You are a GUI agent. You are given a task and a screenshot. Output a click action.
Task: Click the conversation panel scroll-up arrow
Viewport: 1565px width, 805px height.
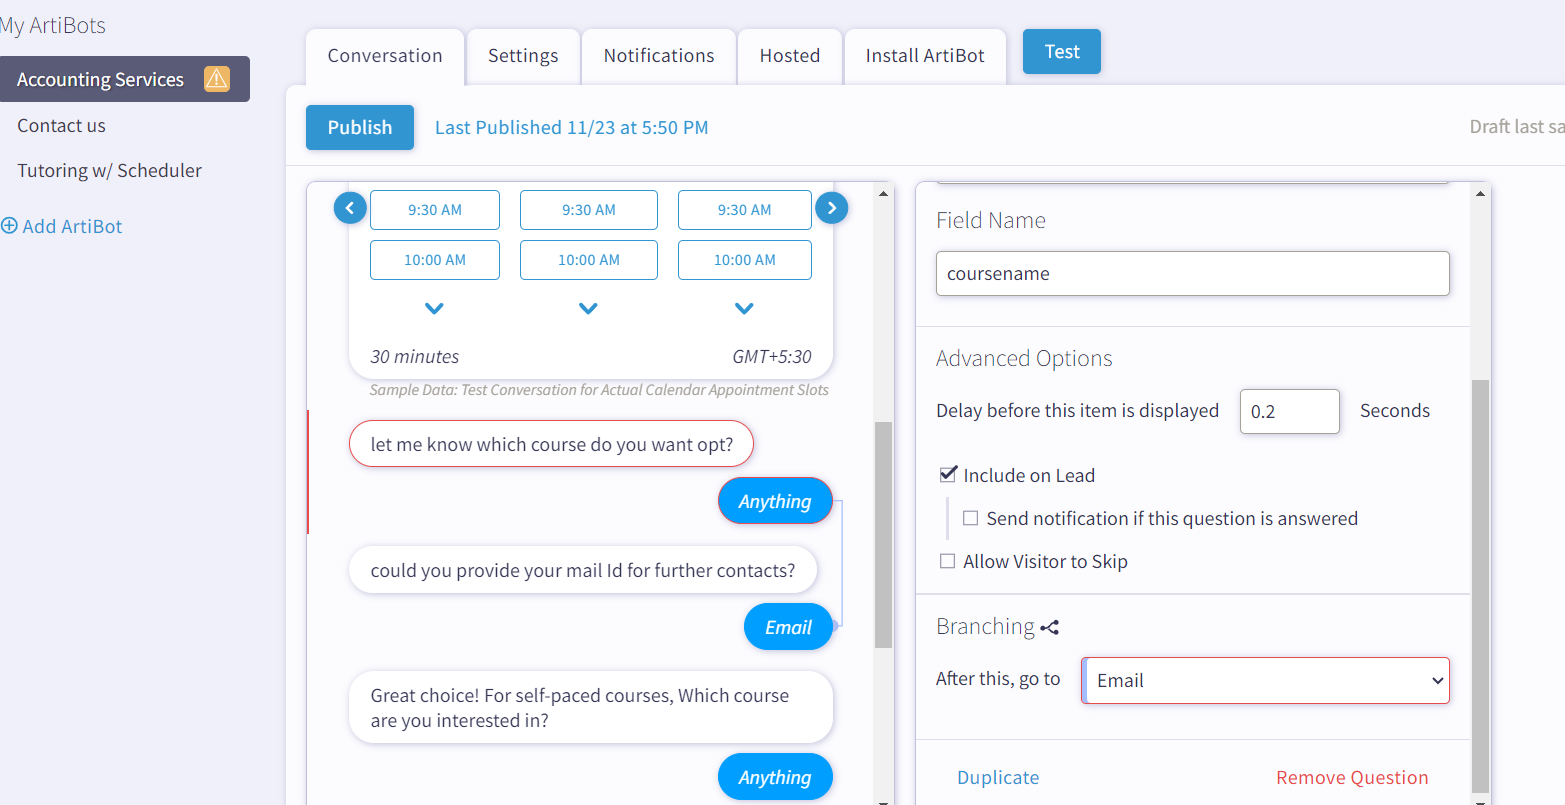[883, 193]
